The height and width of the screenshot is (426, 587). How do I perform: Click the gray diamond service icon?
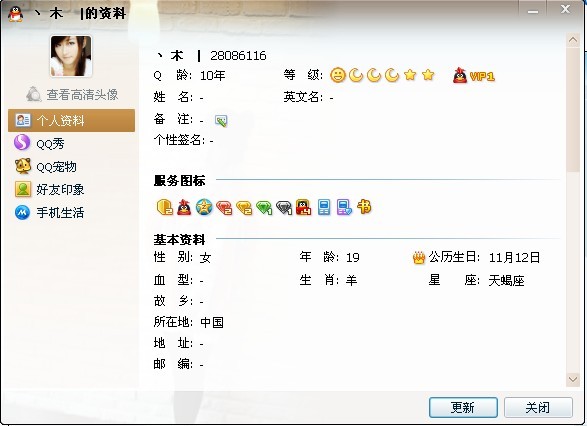coord(284,207)
